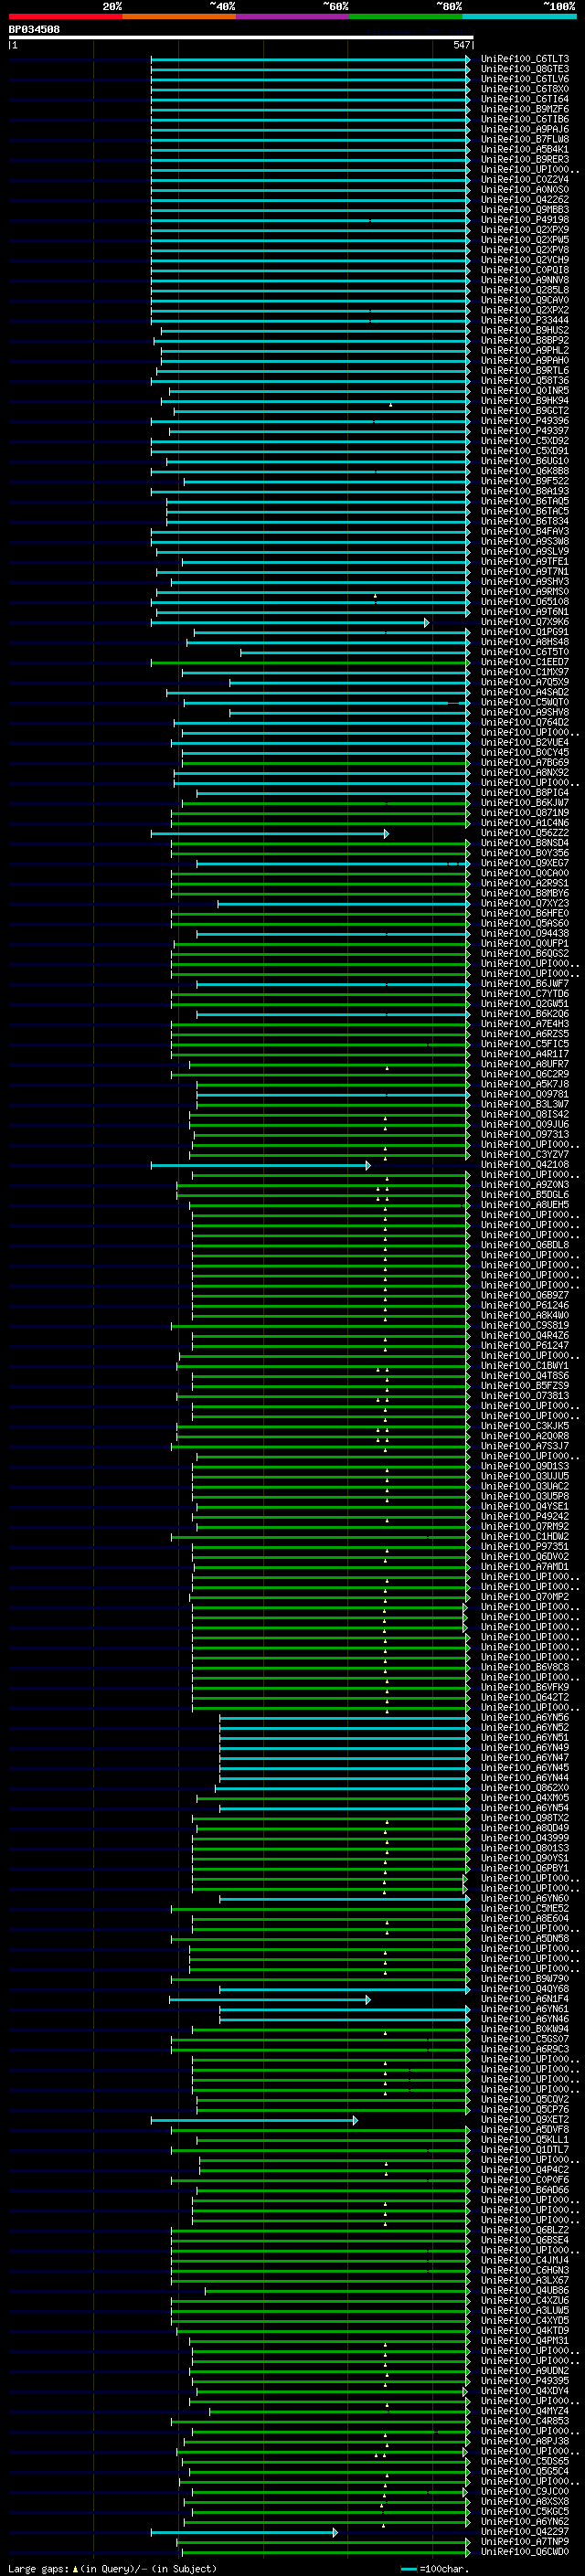The height and width of the screenshot is (2576, 585).
Task: Click the UniRef100_Q1PG91 hit label
Action: (x=525, y=632)
